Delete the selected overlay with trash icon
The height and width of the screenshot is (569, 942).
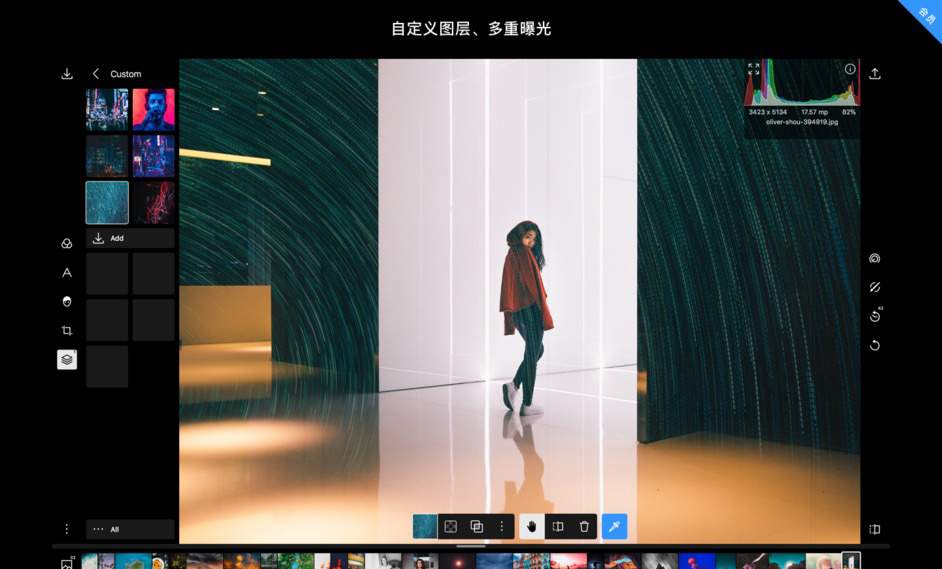click(x=584, y=526)
